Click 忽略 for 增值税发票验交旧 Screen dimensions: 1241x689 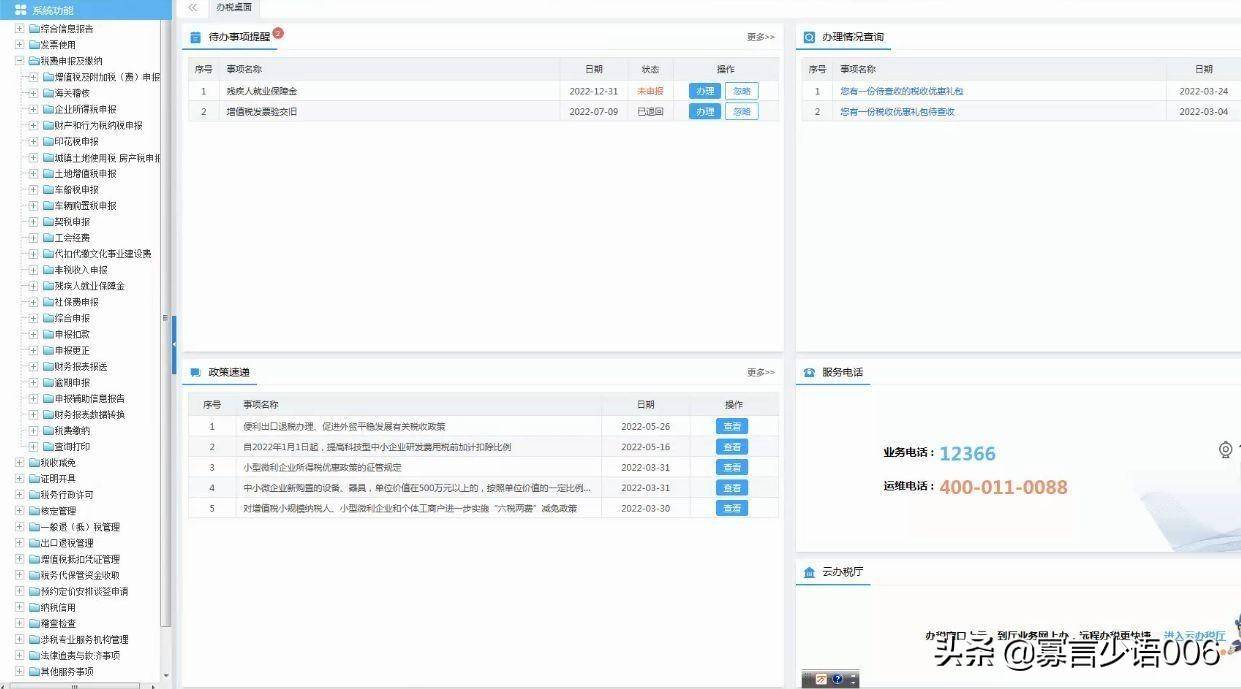pos(741,112)
